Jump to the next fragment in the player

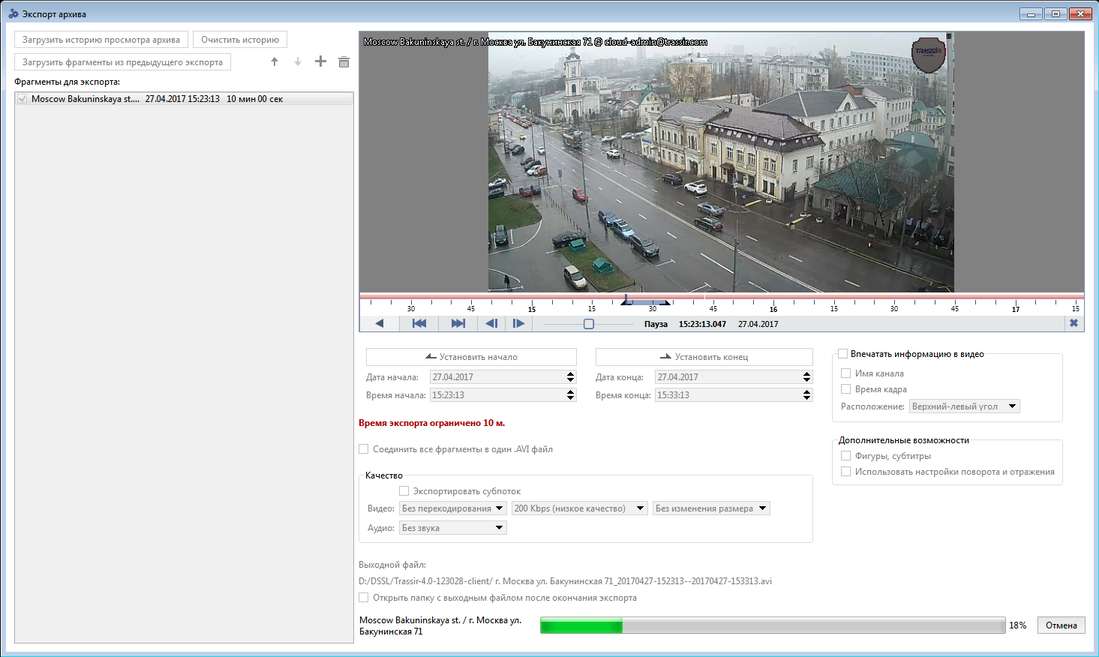[458, 324]
